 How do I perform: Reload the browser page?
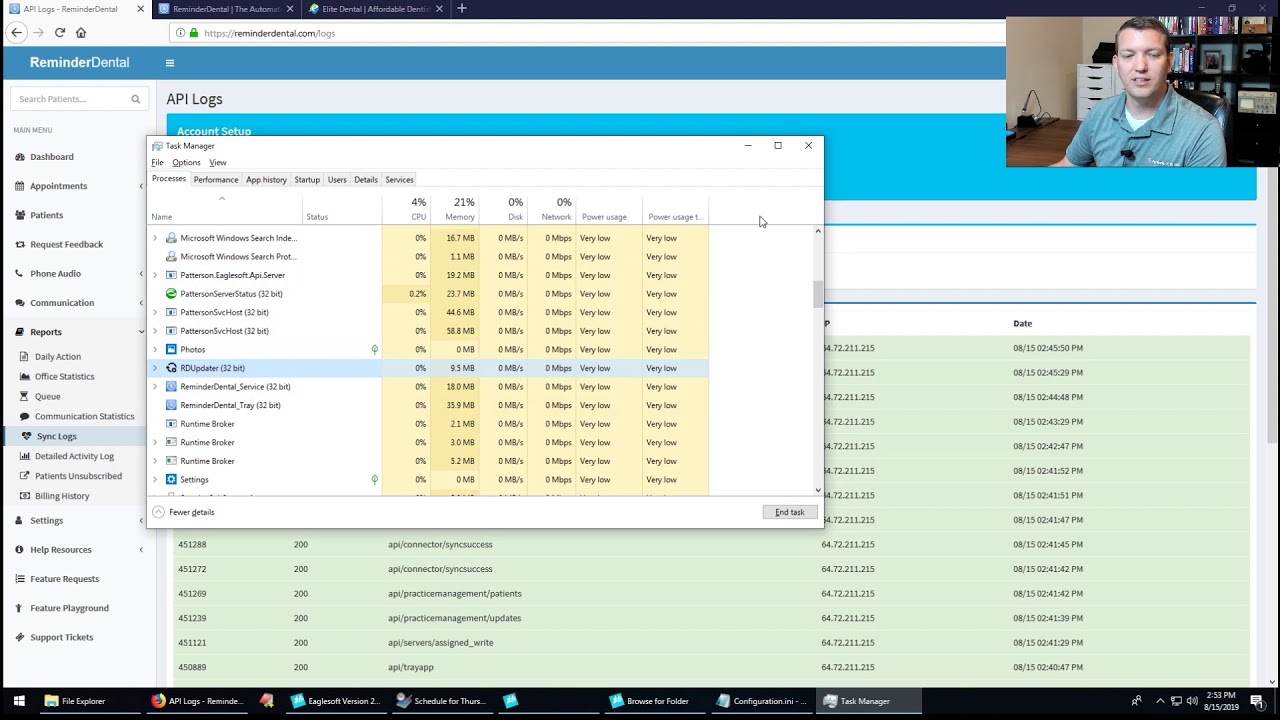coord(60,33)
